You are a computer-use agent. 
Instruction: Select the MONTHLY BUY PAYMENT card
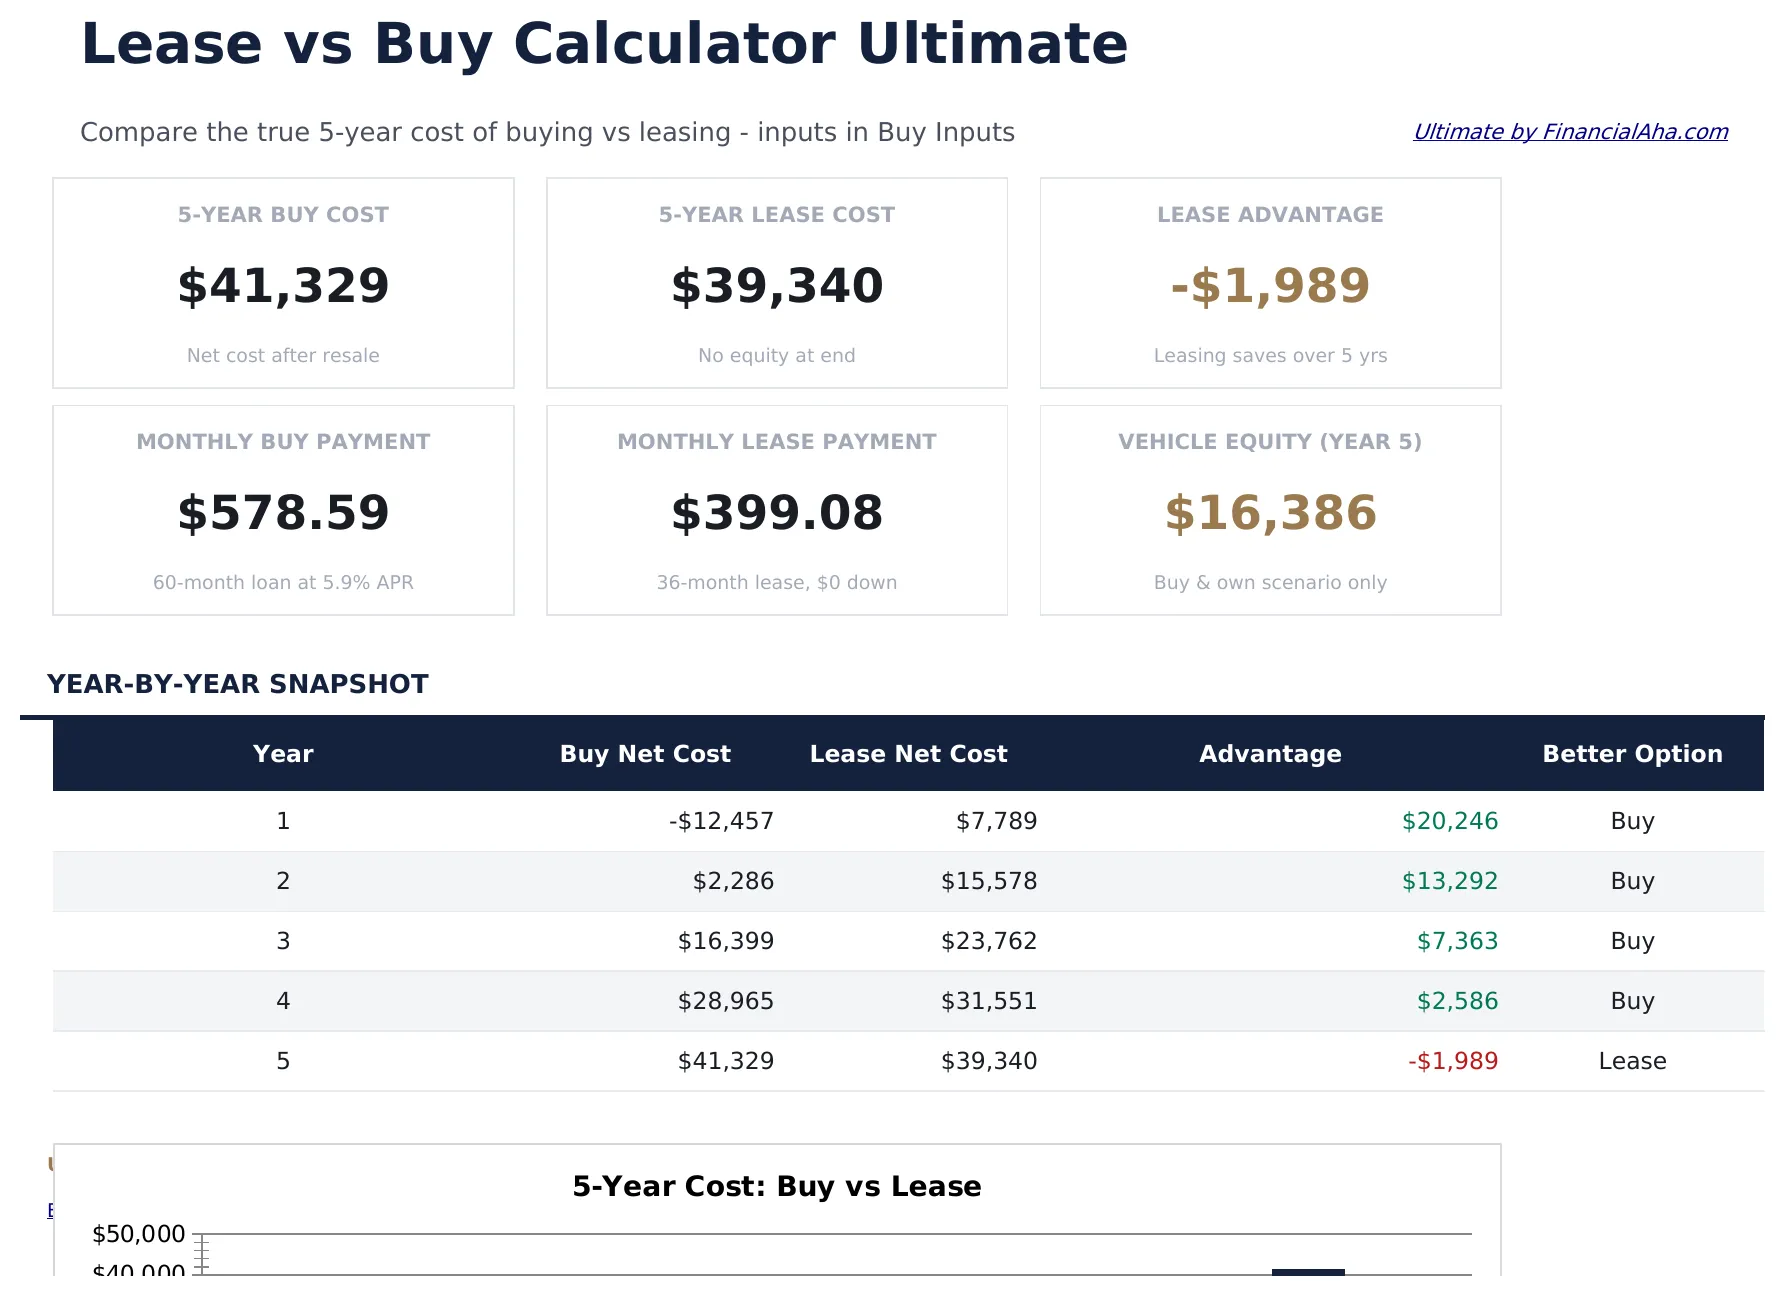click(283, 510)
